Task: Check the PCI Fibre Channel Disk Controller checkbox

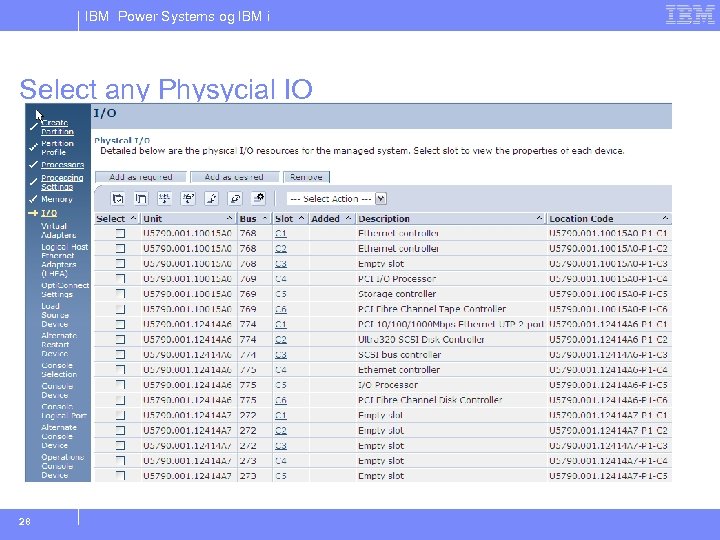Action: (120, 400)
